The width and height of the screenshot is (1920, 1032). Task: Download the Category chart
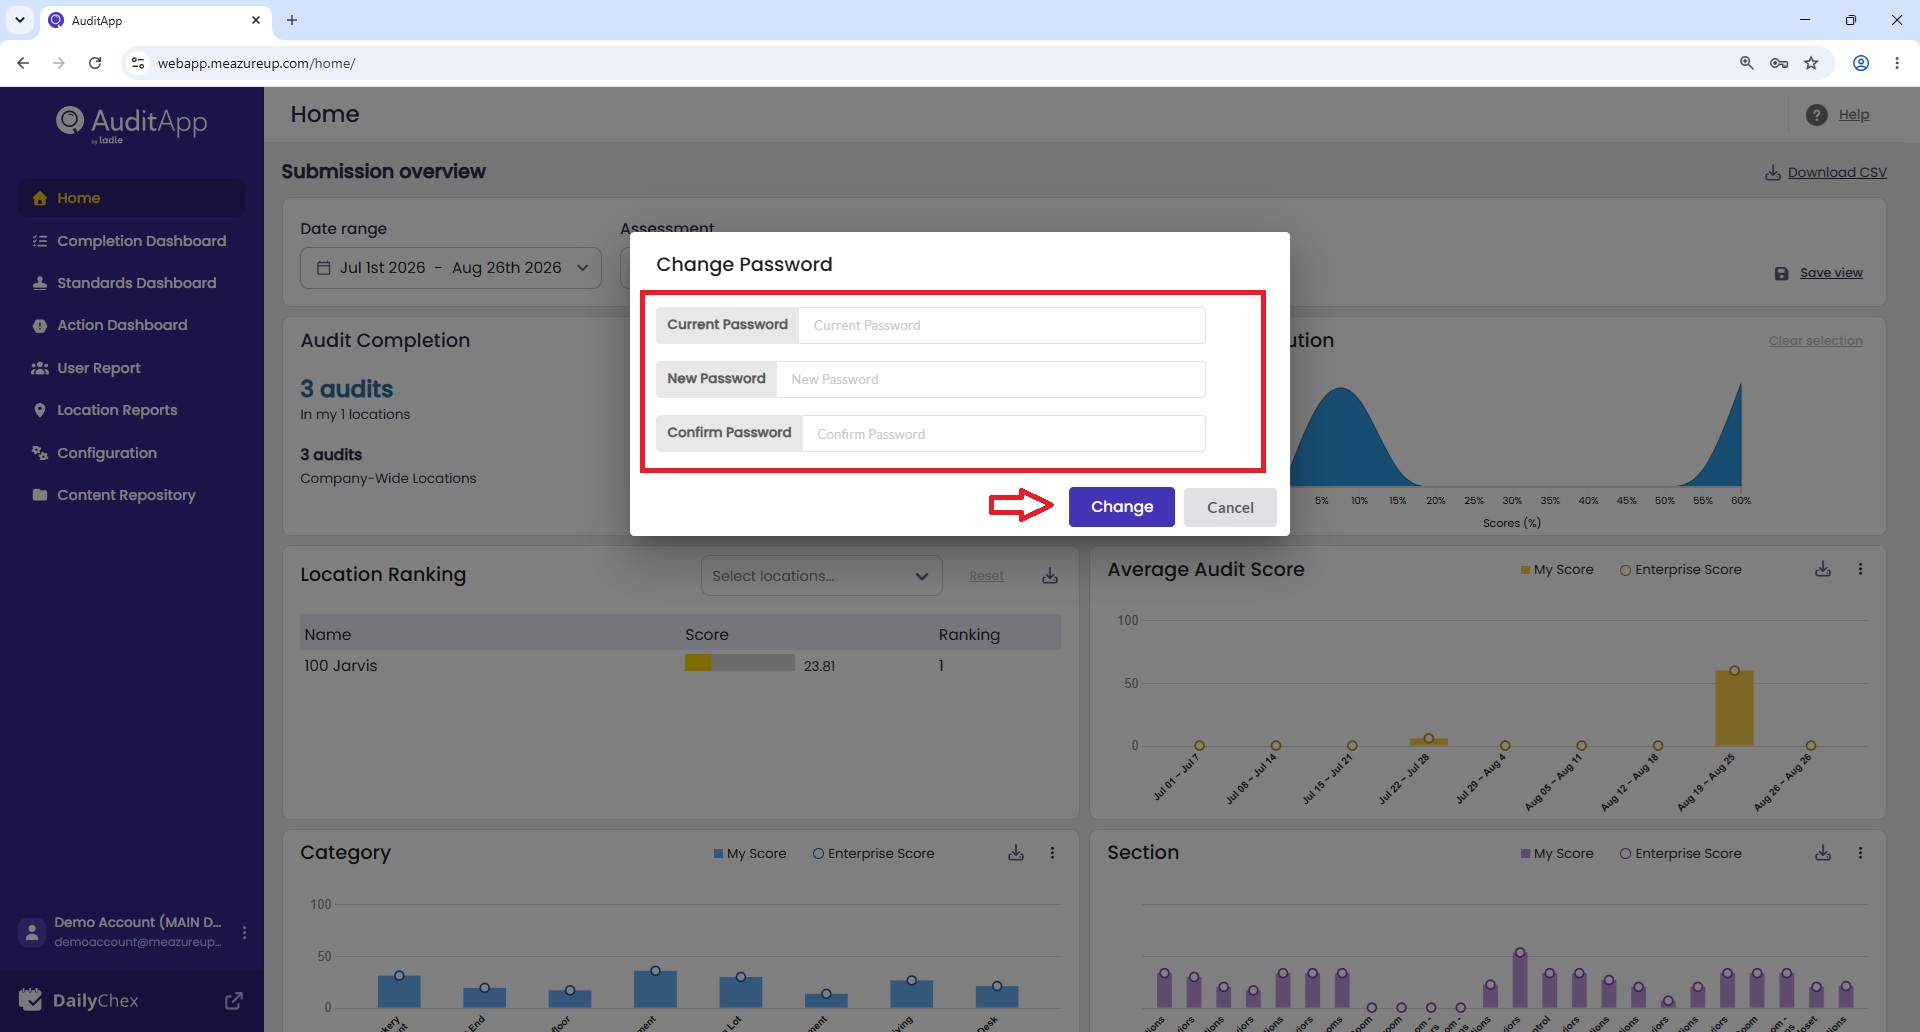point(1016,853)
